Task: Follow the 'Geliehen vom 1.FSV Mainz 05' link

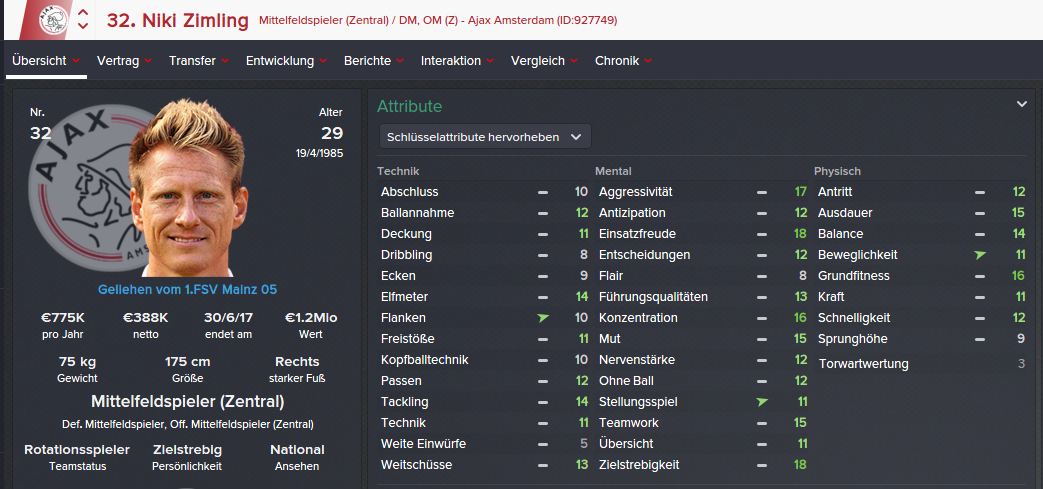Action: click(x=187, y=289)
